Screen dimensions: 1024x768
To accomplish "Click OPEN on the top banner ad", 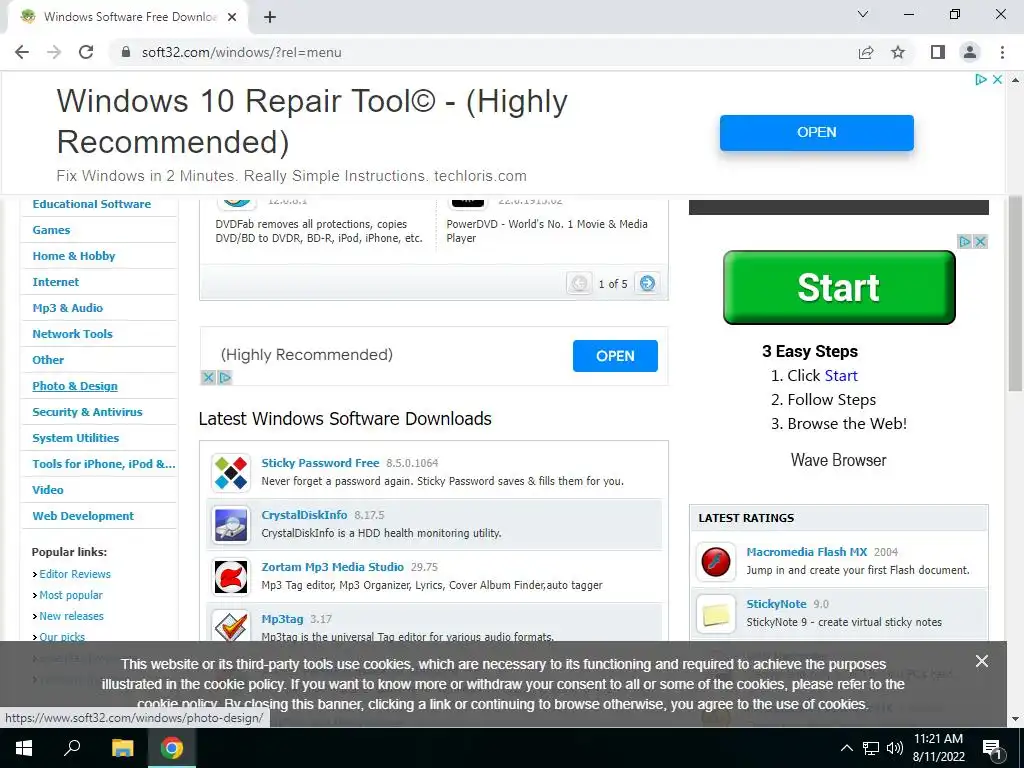I will pyautogui.click(x=816, y=133).
